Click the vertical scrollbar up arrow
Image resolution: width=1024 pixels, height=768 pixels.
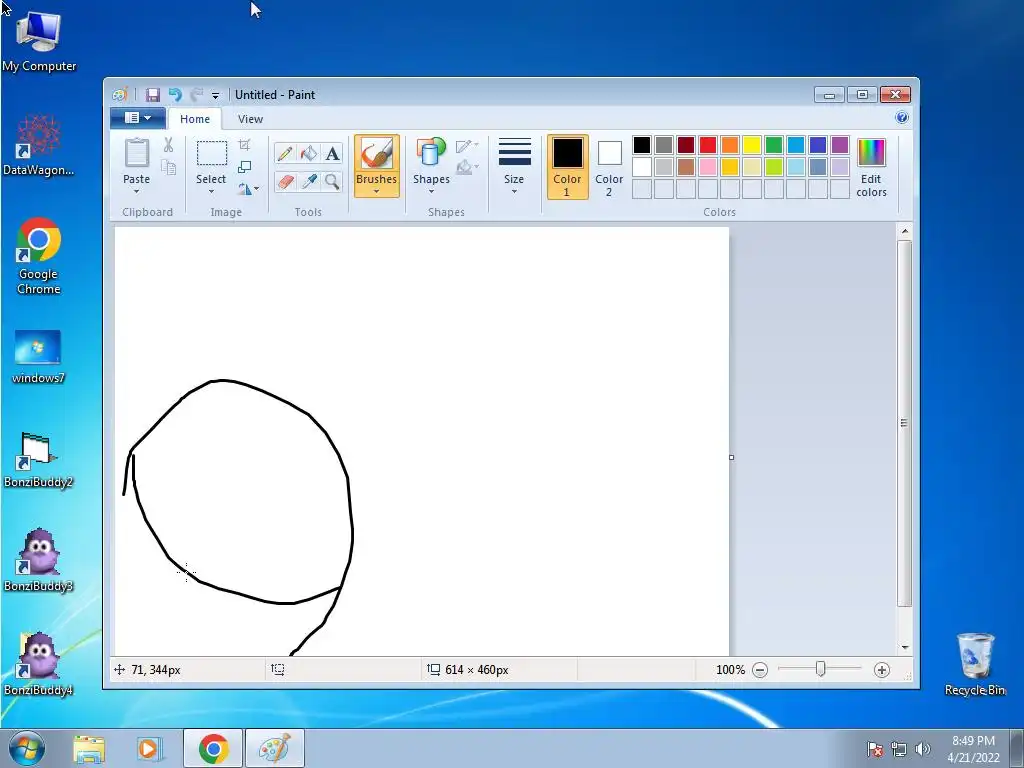click(904, 231)
